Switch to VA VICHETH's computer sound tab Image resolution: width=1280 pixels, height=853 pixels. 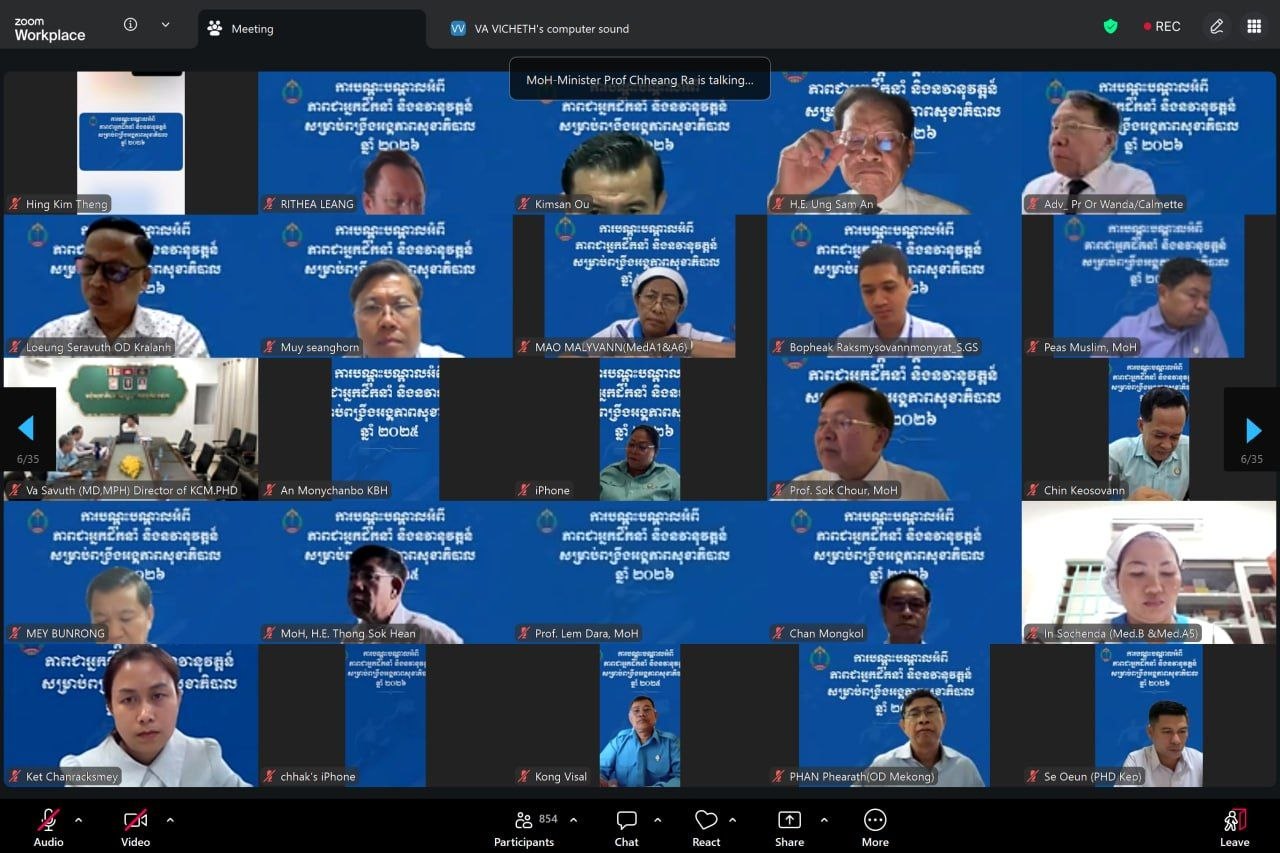[540, 29]
